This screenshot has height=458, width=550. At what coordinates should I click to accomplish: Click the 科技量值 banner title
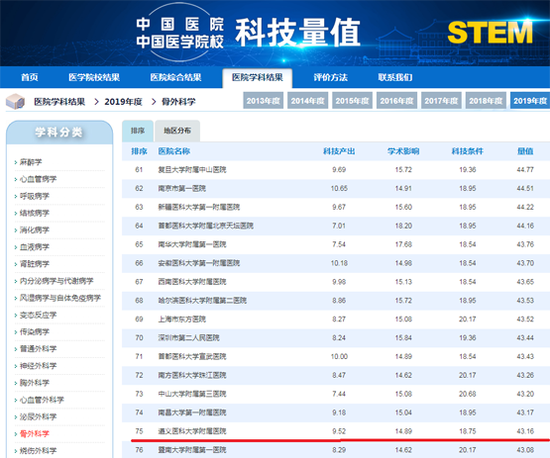point(298,33)
